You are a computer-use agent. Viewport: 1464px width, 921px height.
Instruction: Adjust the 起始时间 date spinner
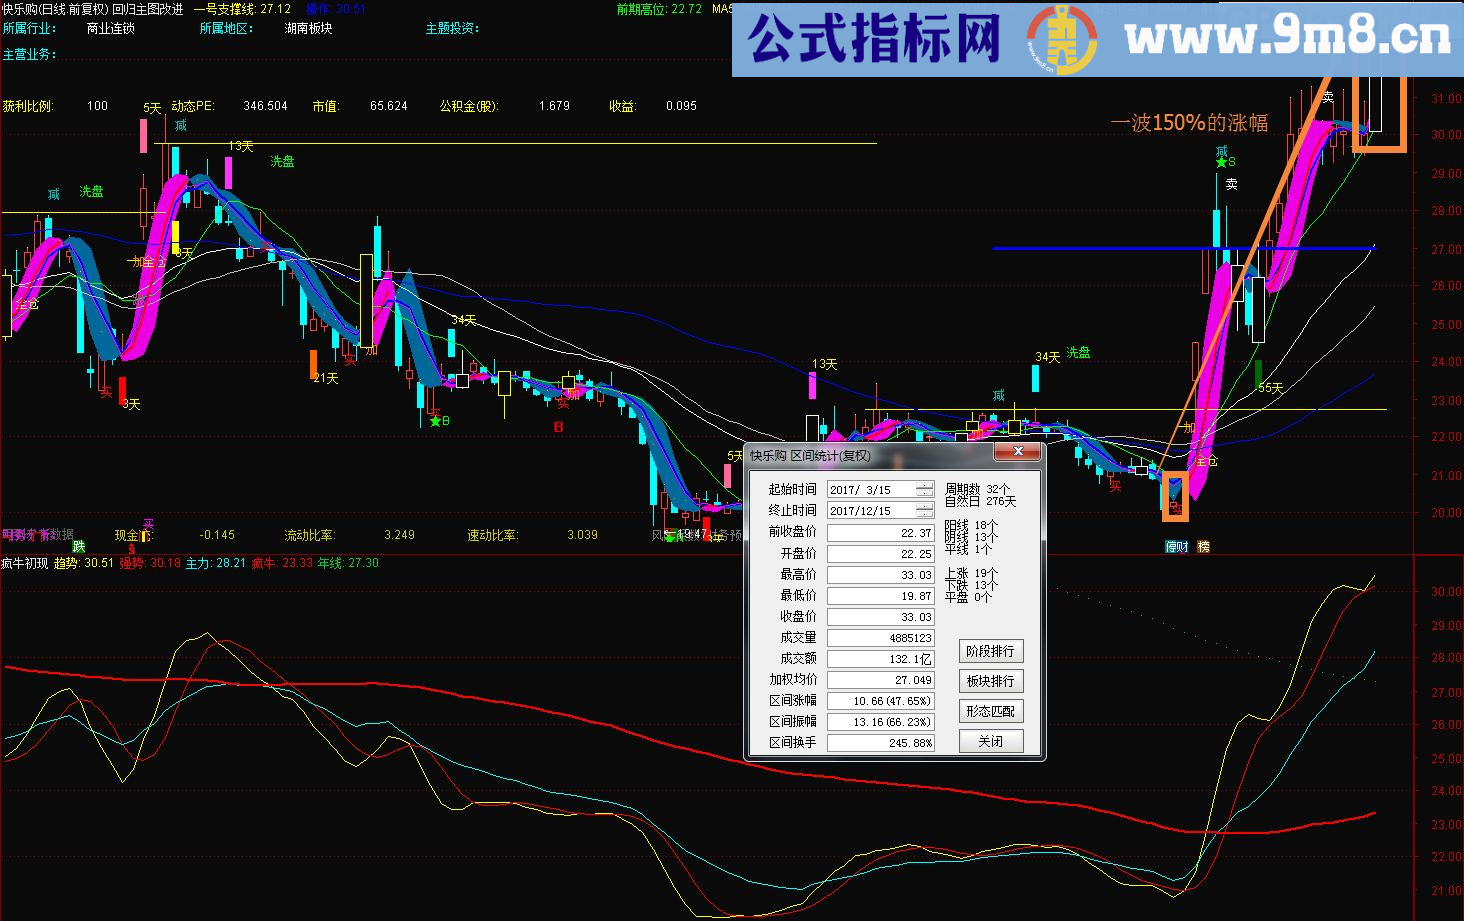[925, 489]
